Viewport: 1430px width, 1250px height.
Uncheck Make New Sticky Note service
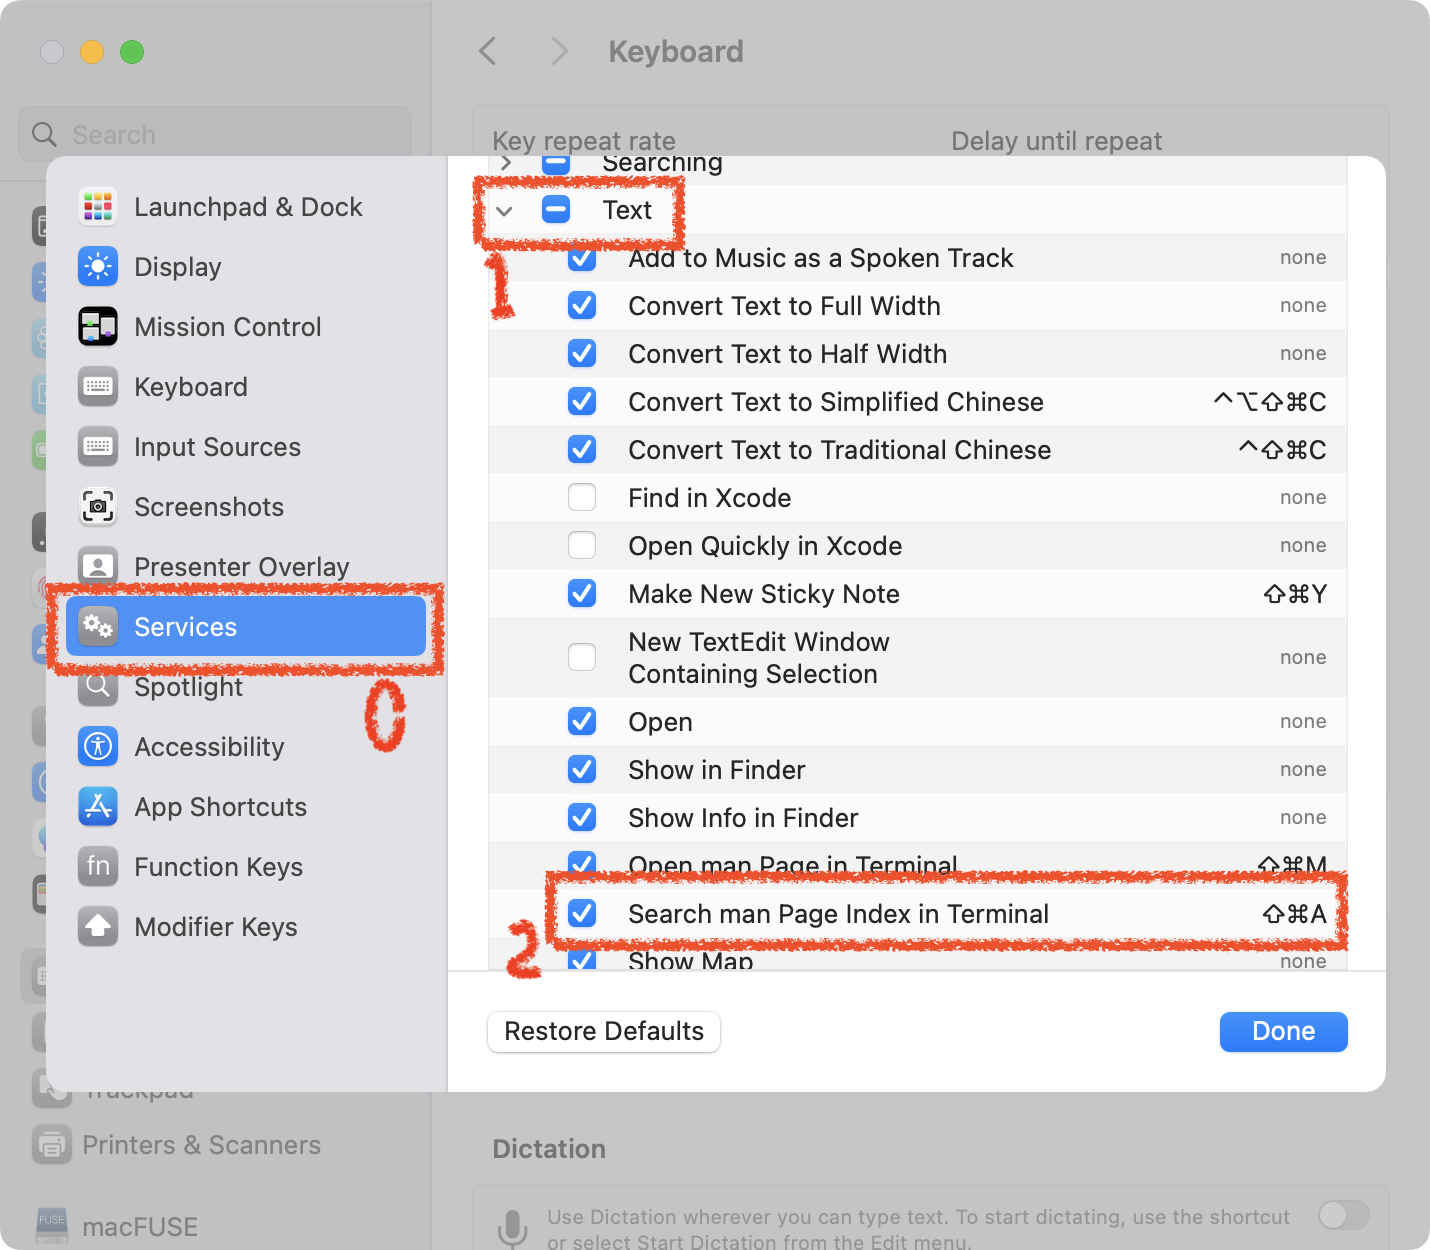(x=582, y=594)
